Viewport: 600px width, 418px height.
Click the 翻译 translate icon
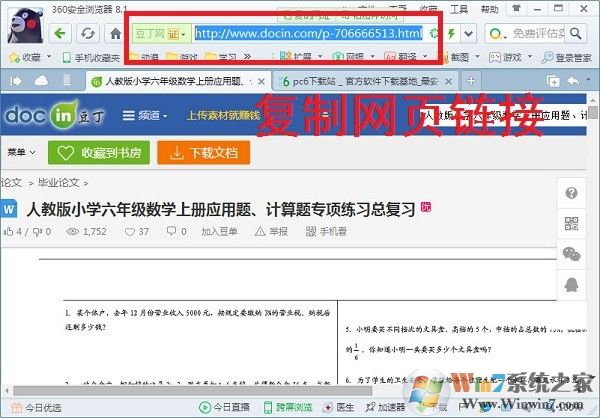[x=390, y=57]
